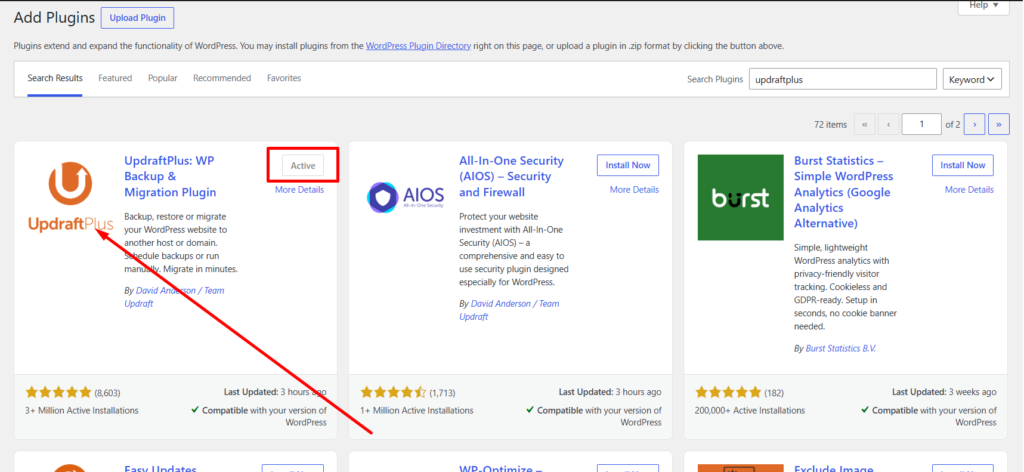The width and height of the screenshot is (1024, 472).
Task: Click the Active button for UpdraftPlus
Action: (x=303, y=166)
